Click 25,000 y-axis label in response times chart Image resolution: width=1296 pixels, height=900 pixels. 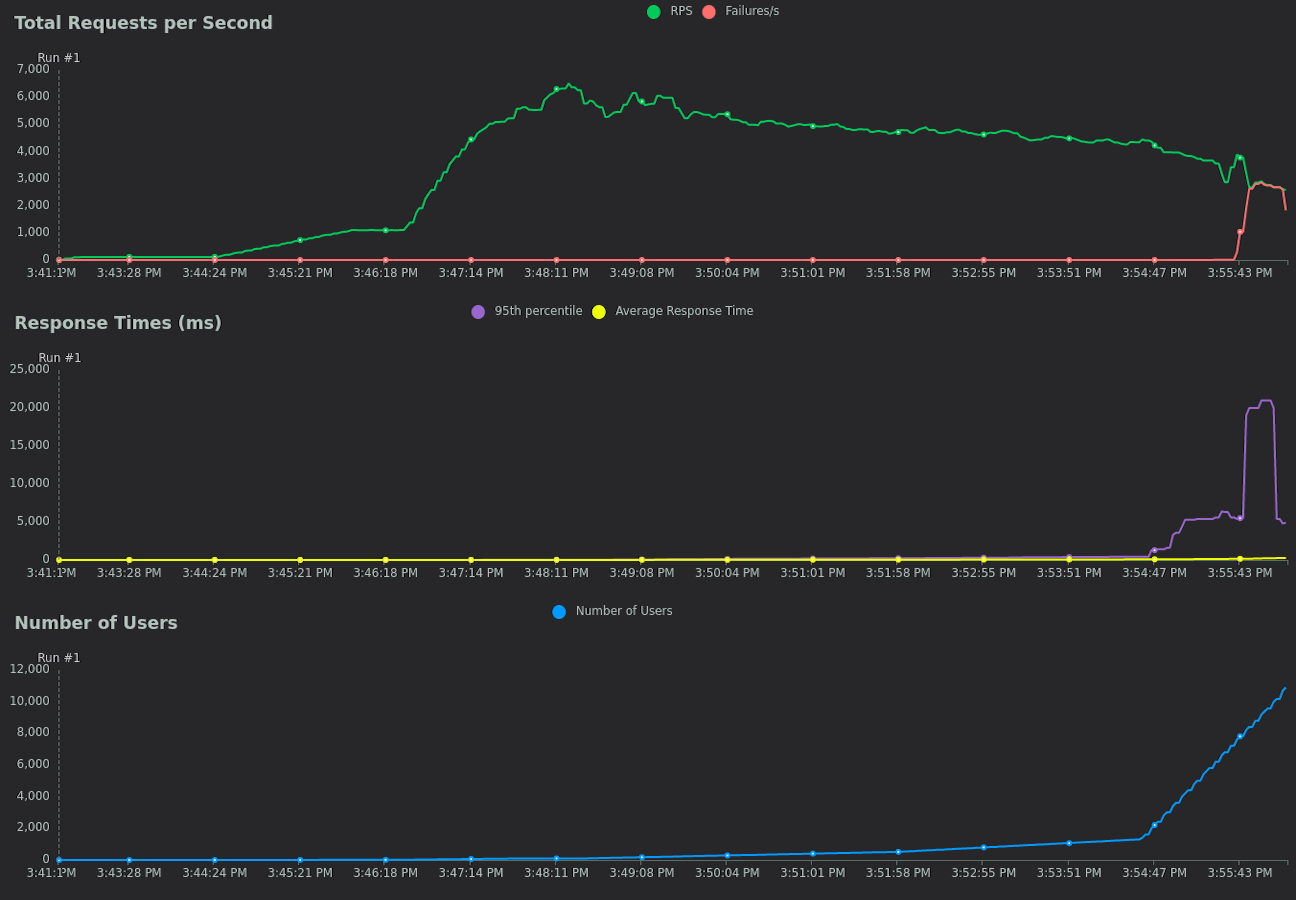(30, 369)
